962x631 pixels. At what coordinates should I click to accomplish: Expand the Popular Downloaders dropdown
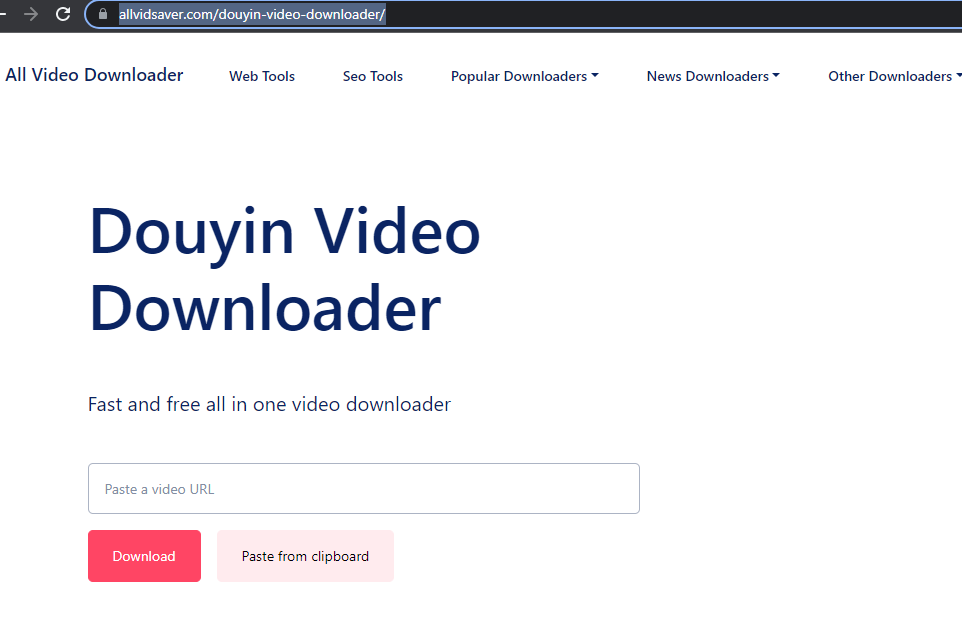point(525,76)
